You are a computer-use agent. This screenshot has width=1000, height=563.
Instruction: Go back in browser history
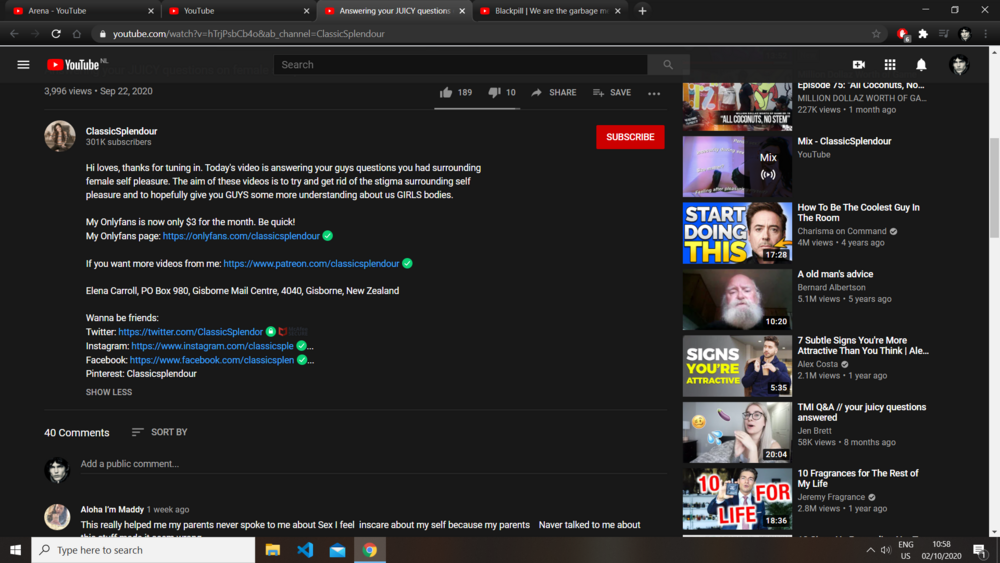point(14,34)
